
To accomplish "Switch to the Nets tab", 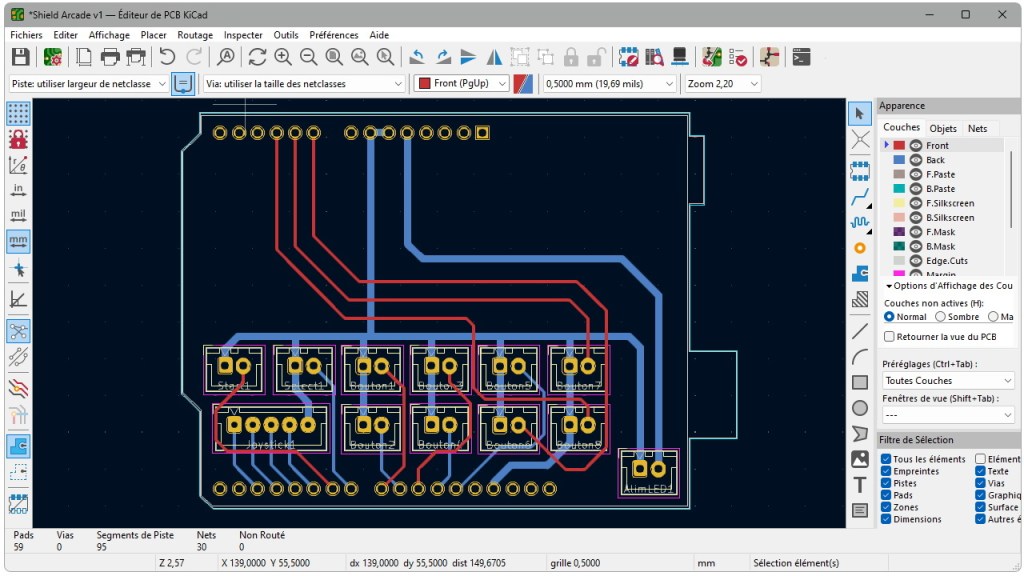I will (x=978, y=128).
